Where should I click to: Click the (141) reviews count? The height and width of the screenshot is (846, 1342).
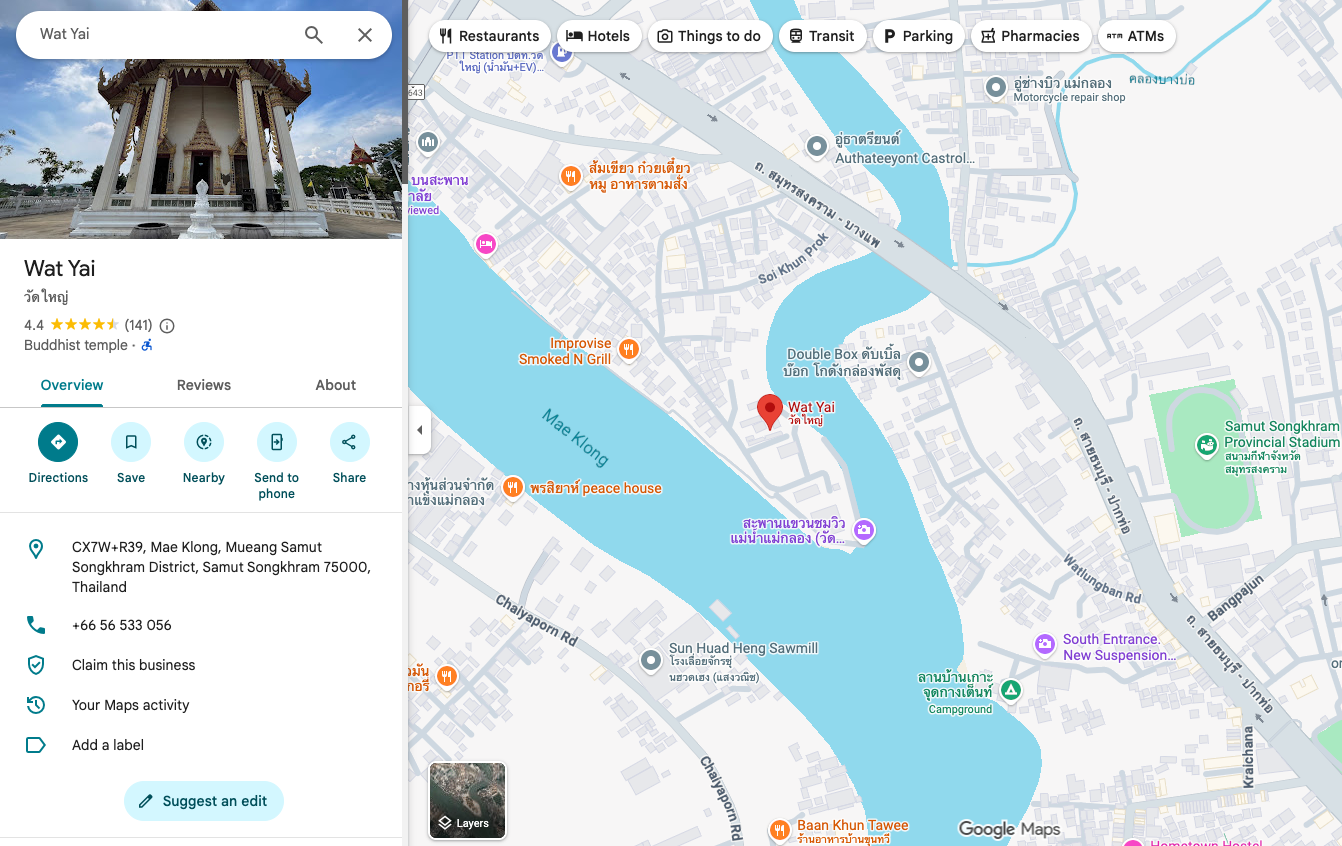point(138,325)
